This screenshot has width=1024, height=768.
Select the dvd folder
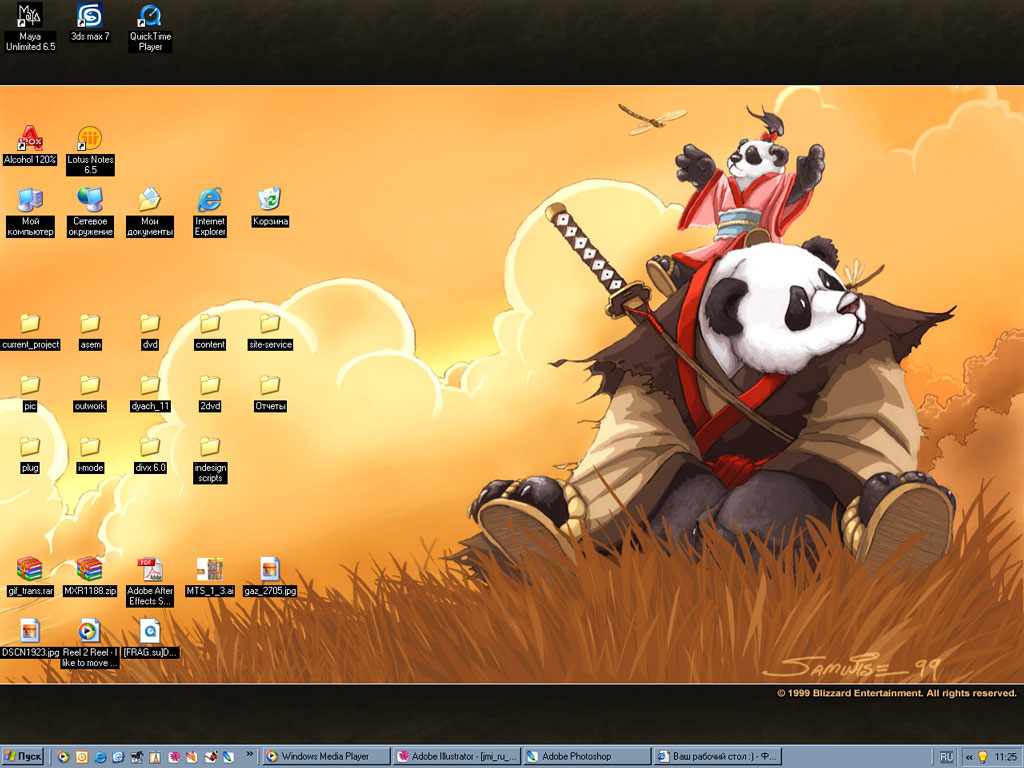pyautogui.click(x=150, y=332)
